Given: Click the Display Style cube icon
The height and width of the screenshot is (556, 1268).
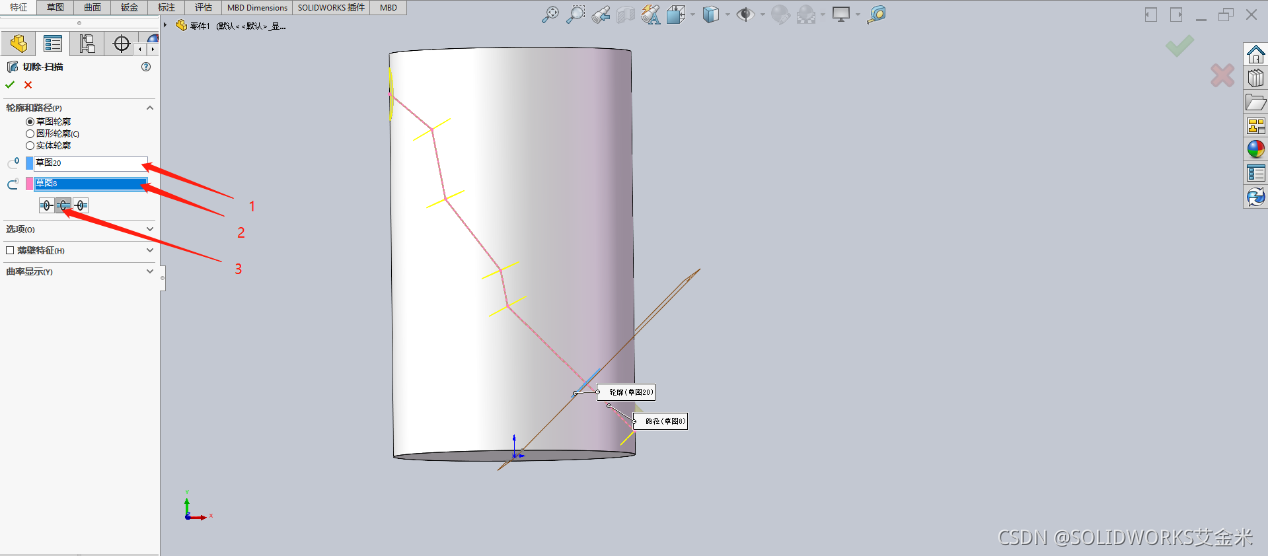Looking at the screenshot, I should pos(711,14).
